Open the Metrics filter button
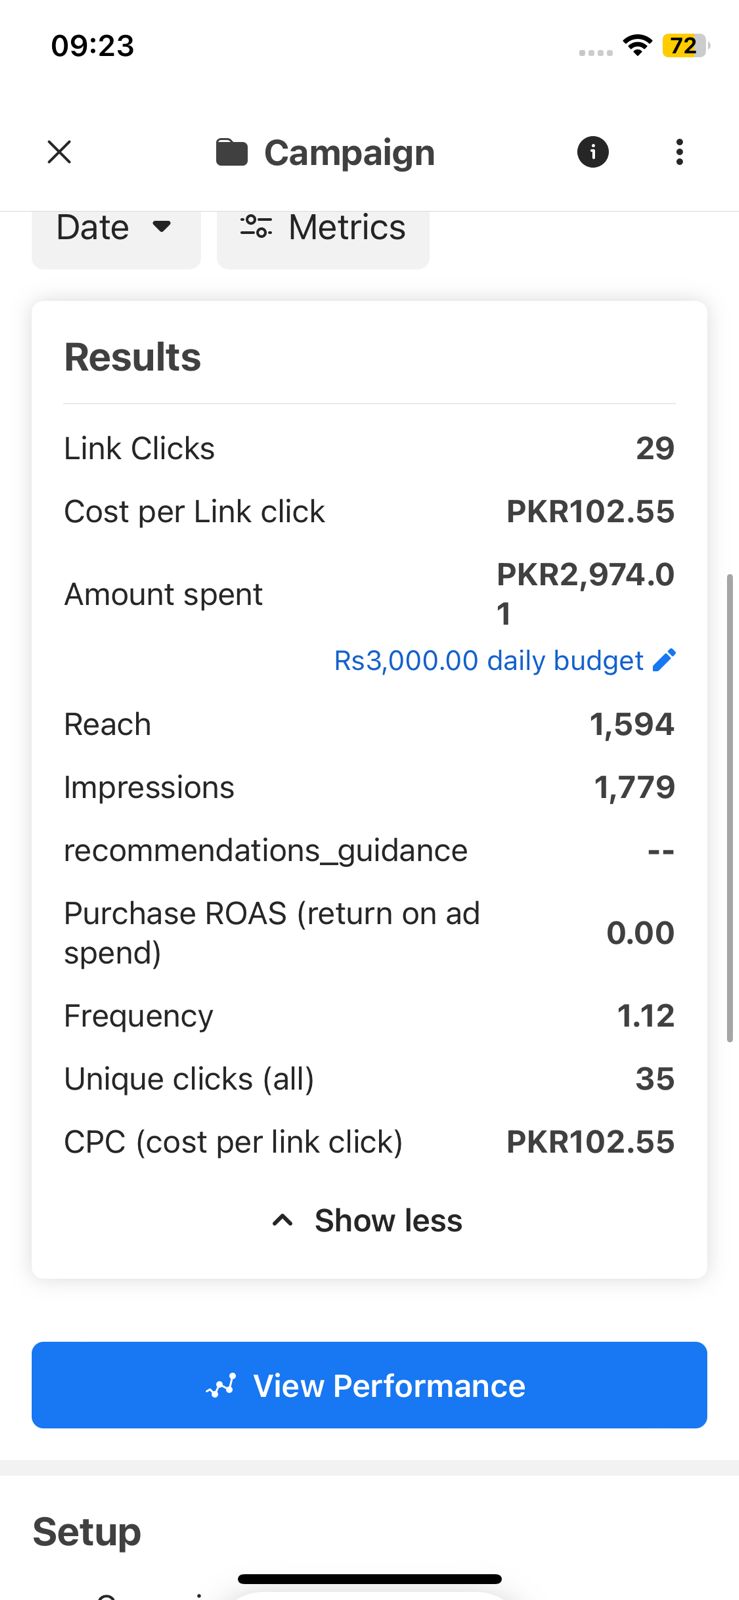The width and height of the screenshot is (739, 1600). [323, 228]
